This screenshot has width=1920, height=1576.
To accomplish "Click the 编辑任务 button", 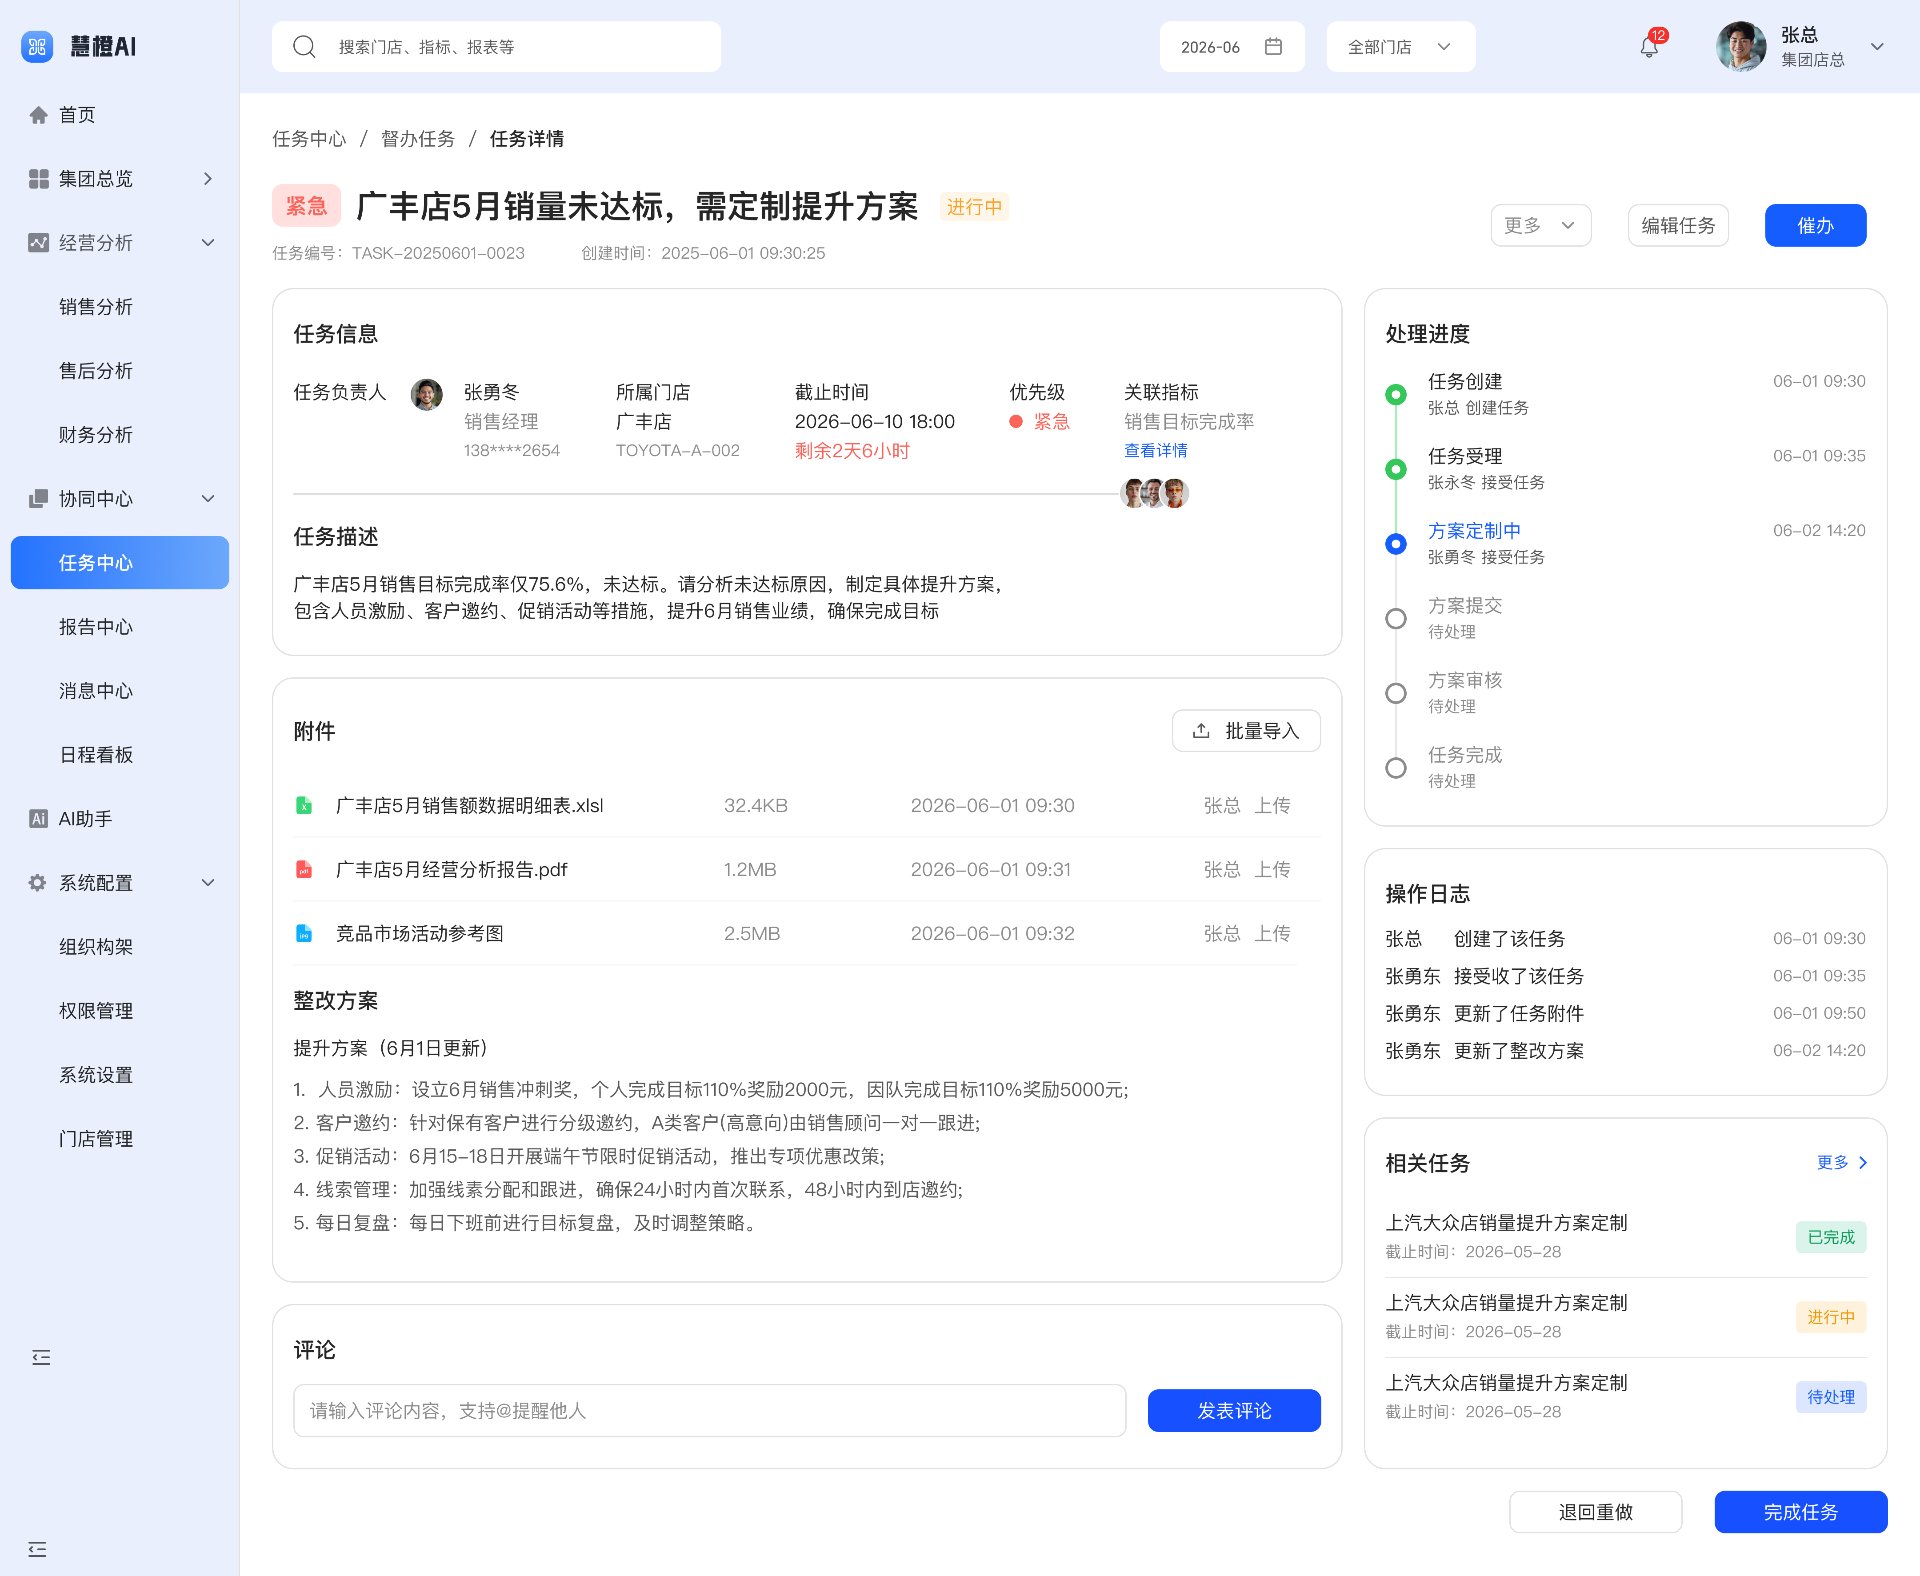I will click(1678, 225).
